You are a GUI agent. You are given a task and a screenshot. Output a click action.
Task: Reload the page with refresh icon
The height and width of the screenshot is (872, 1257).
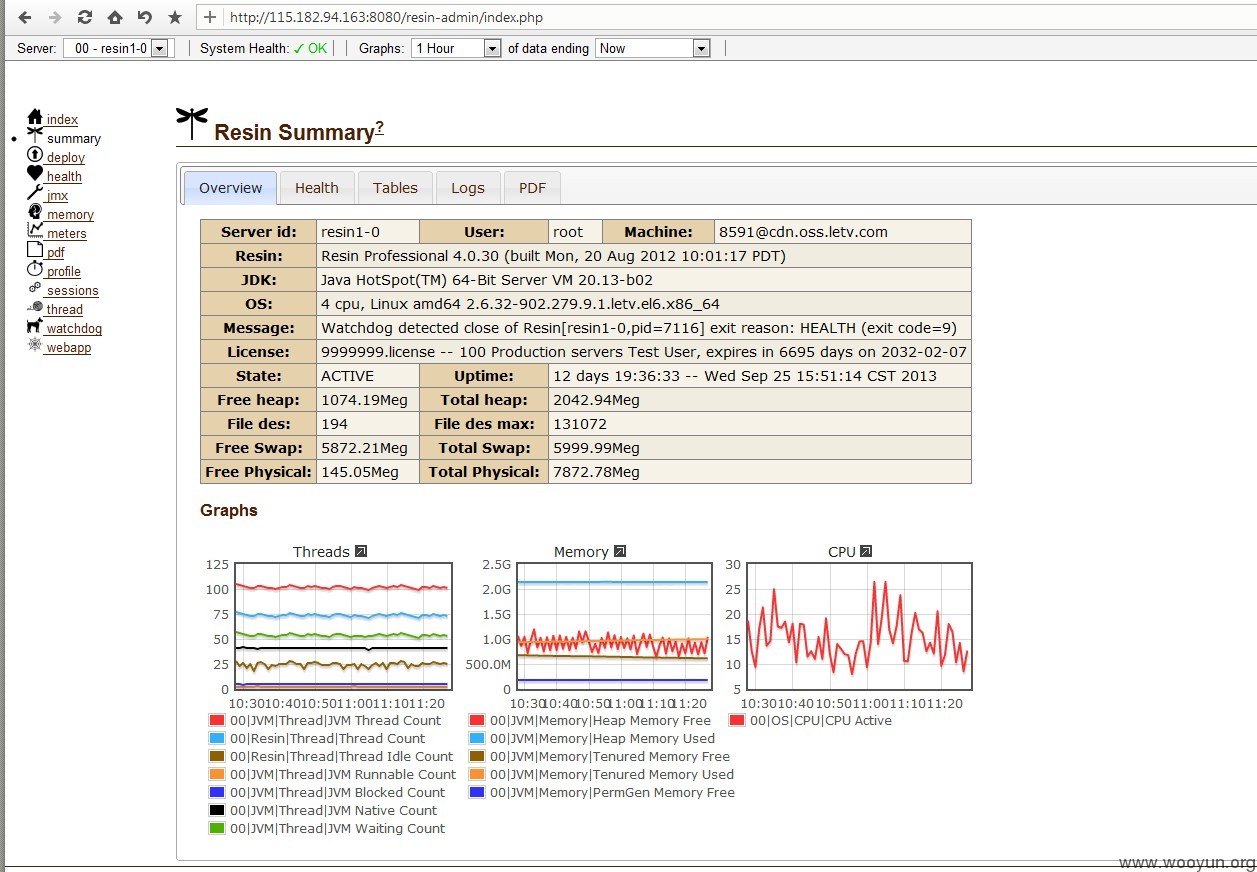point(85,17)
